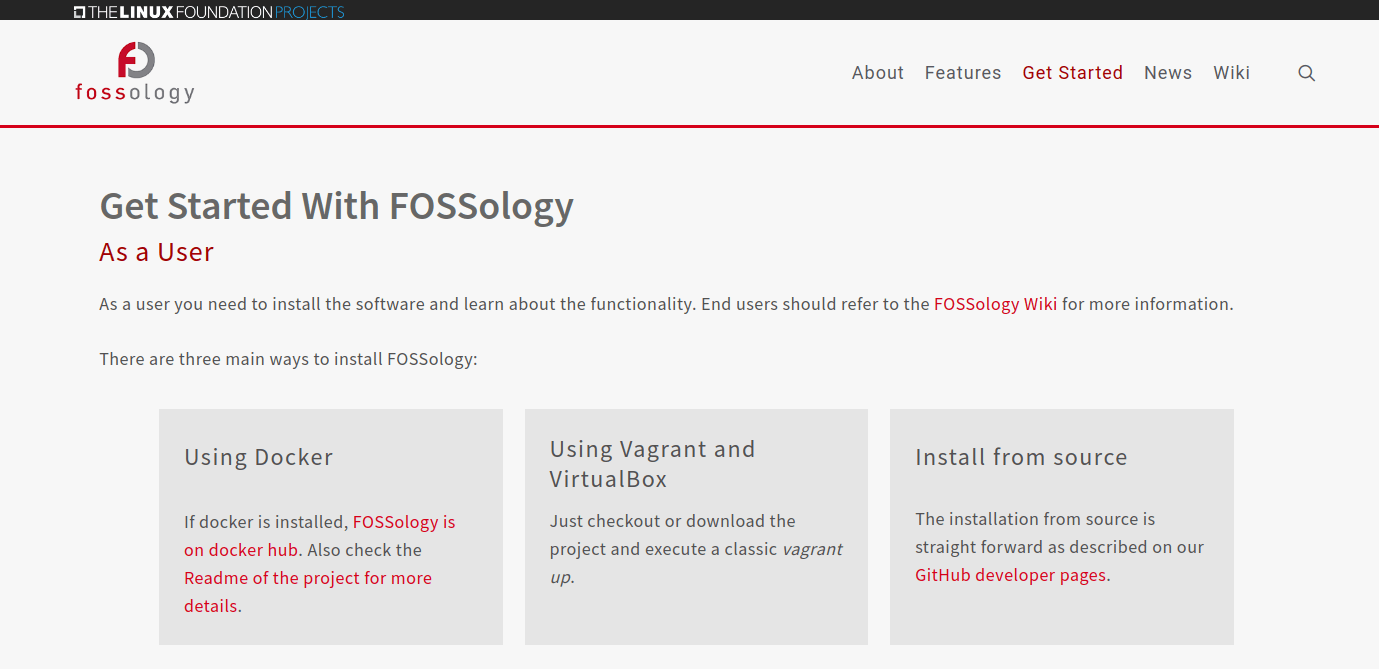Follow the FOSSology Wiki link in paragraph
The height and width of the screenshot is (669, 1379).
point(994,304)
